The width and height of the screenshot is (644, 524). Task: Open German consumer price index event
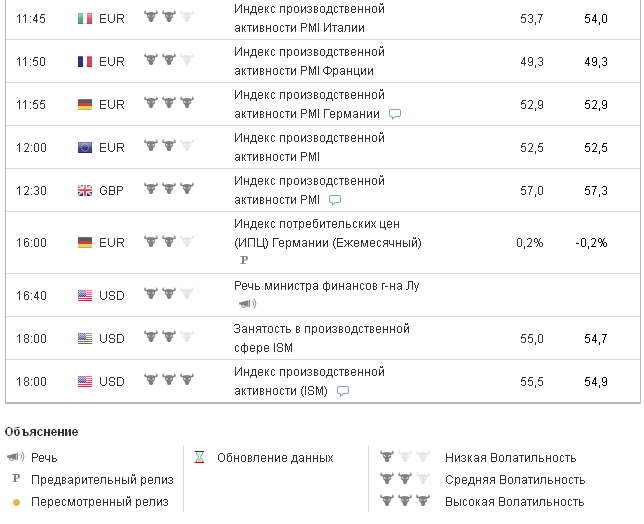(327, 233)
